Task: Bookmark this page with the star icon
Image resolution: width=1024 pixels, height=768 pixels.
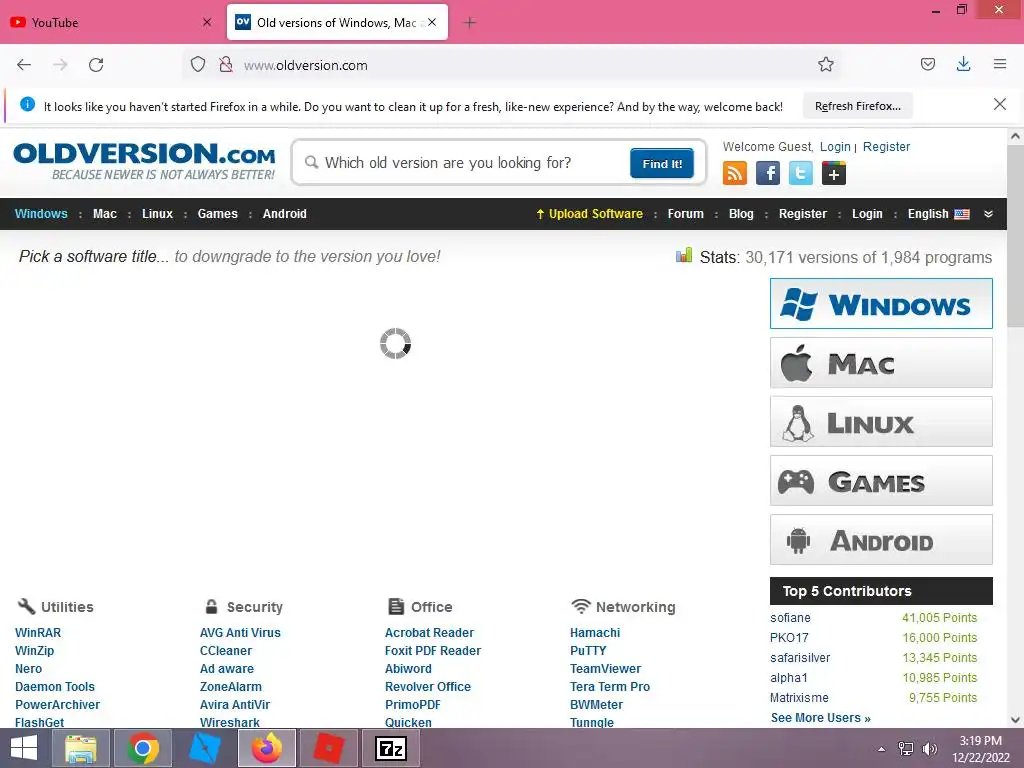Action: (825, 64)
